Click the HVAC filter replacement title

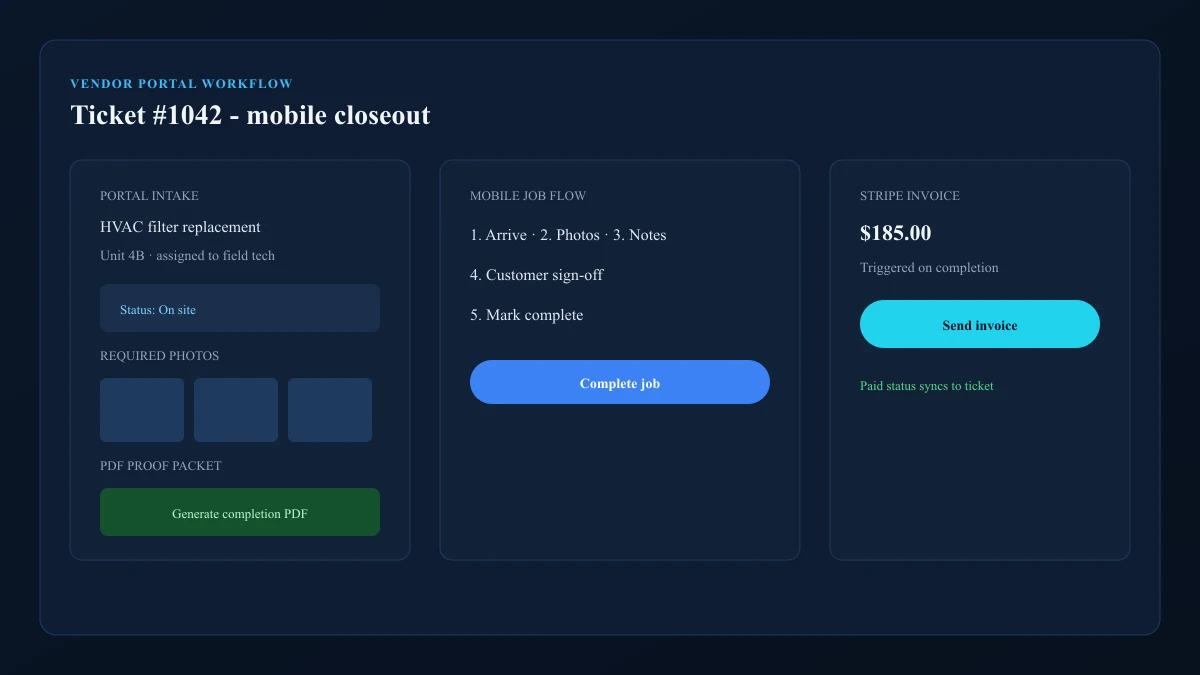click(x=180, y=227)
